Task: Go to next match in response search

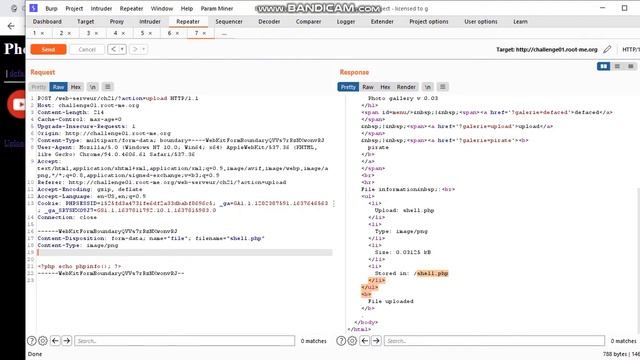Action: pyautogui.click(x=376, y=340)
